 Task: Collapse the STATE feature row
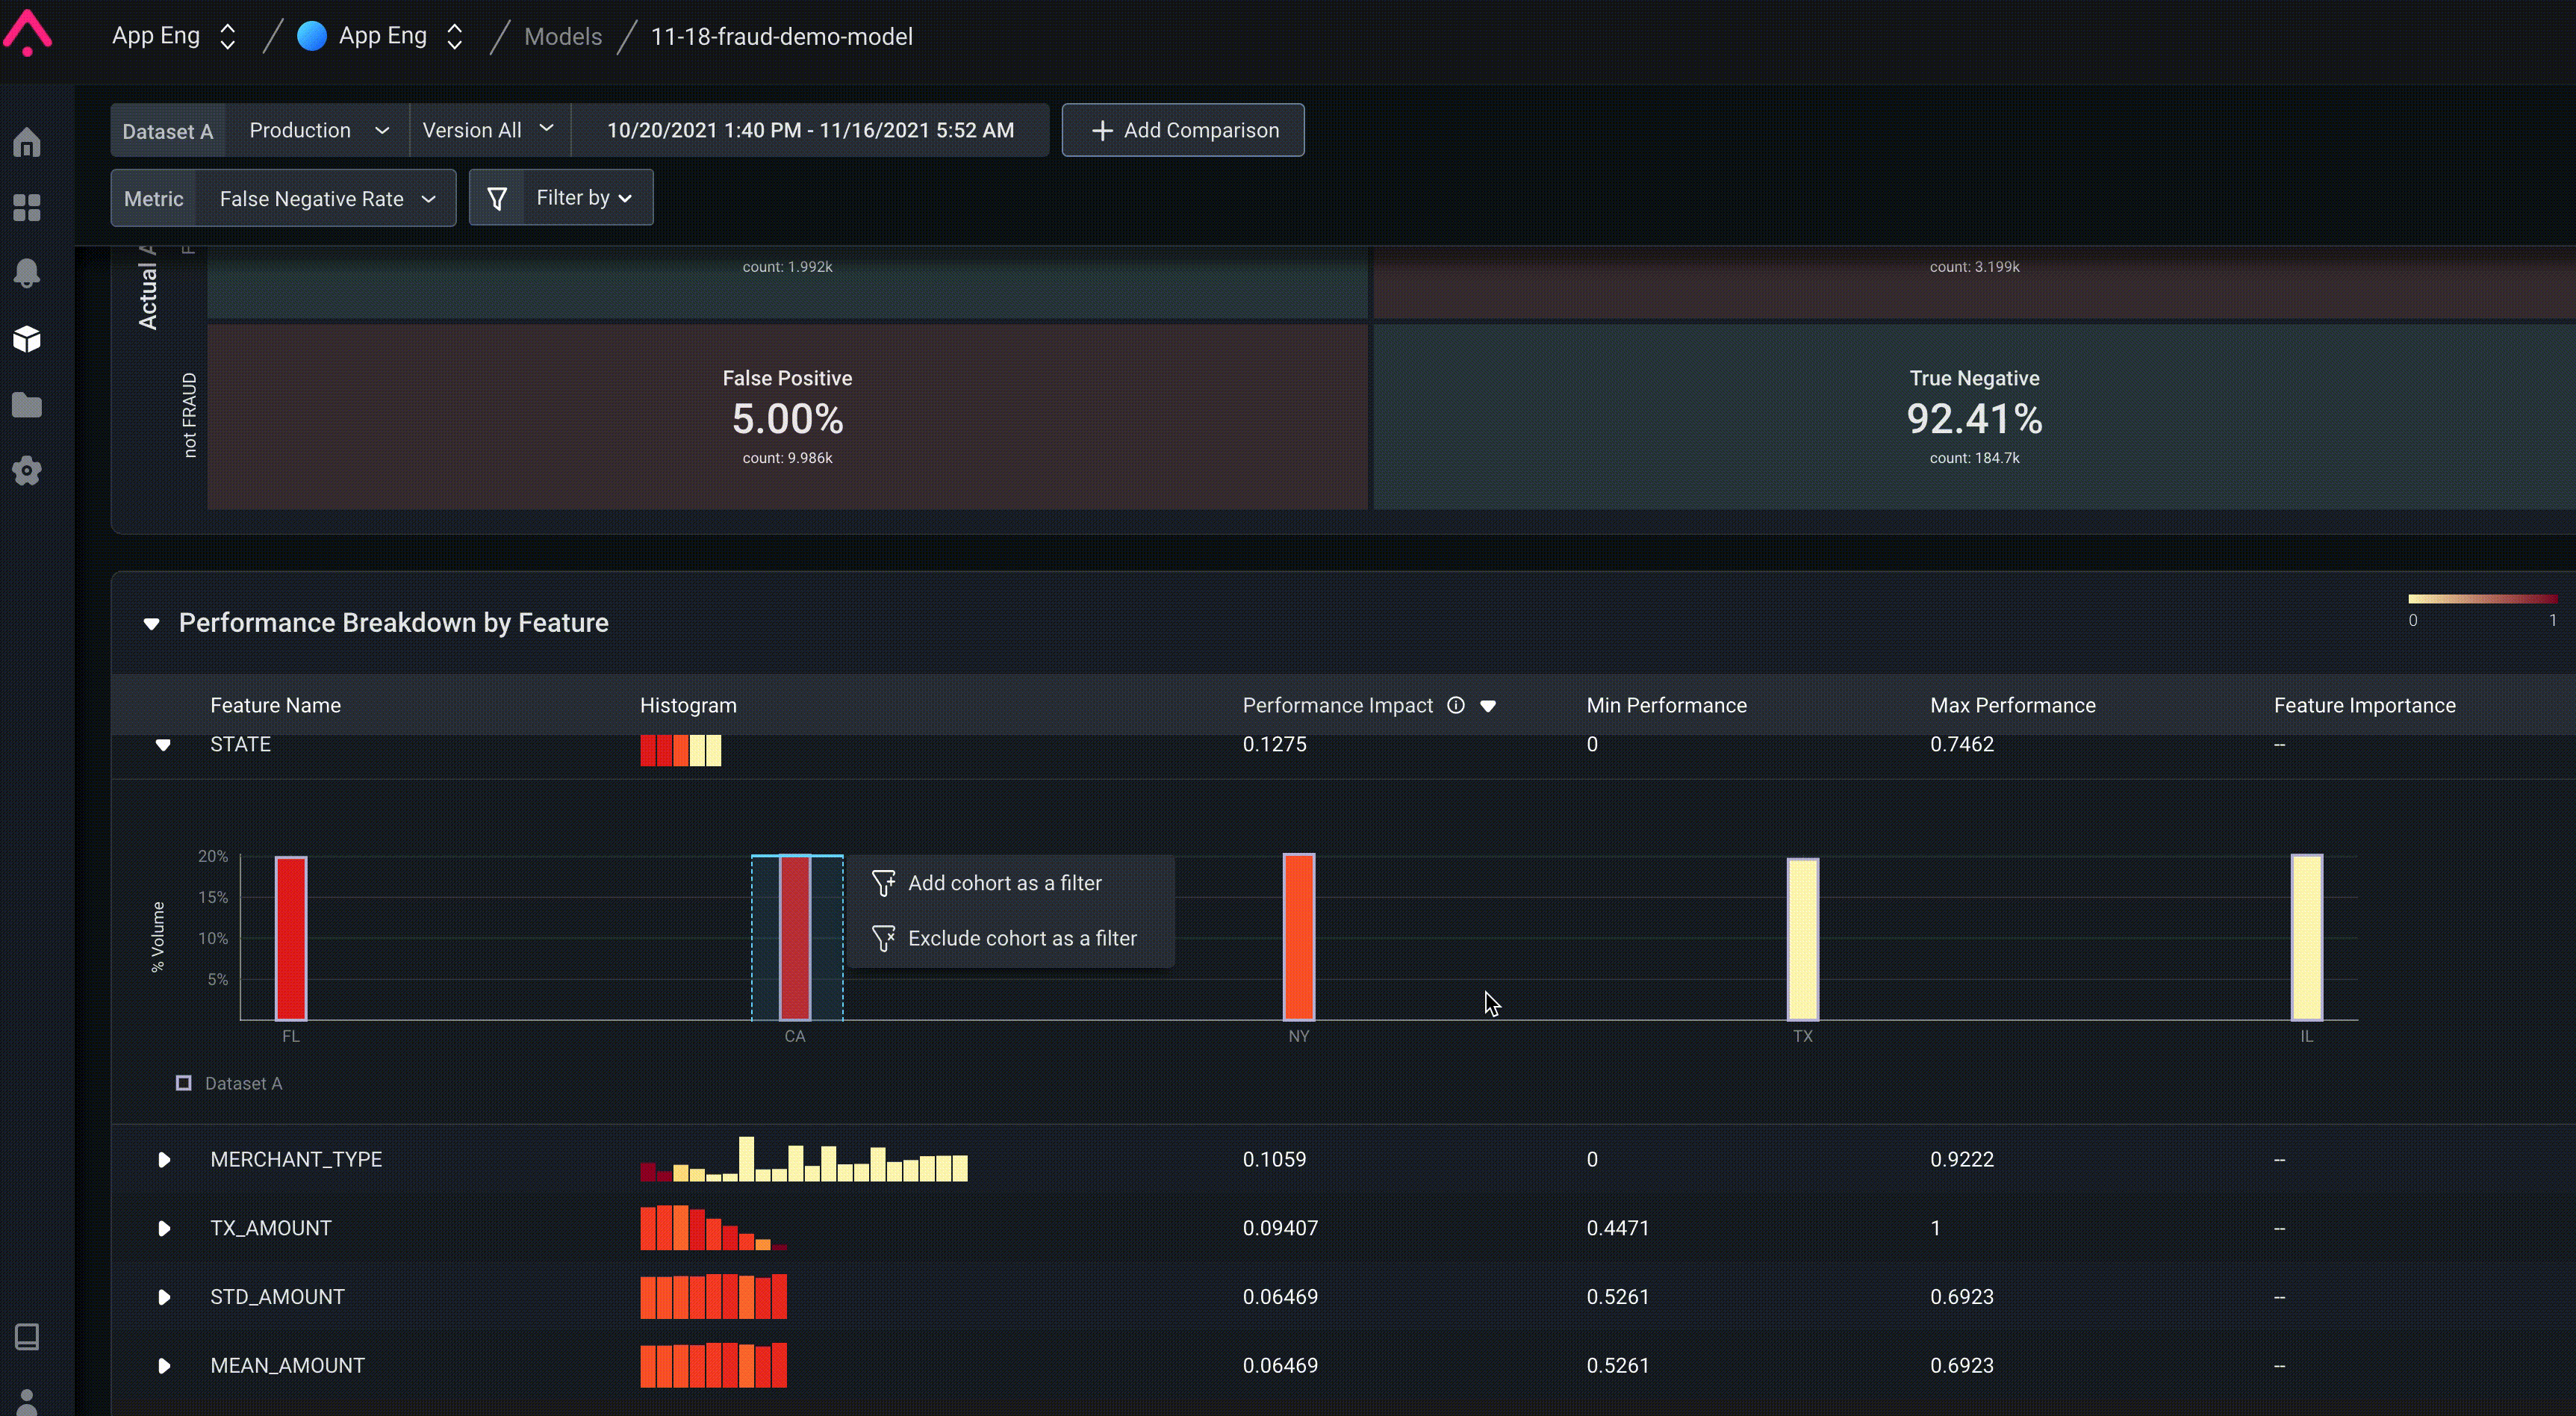pyautogui.click(x=163, y=745)
